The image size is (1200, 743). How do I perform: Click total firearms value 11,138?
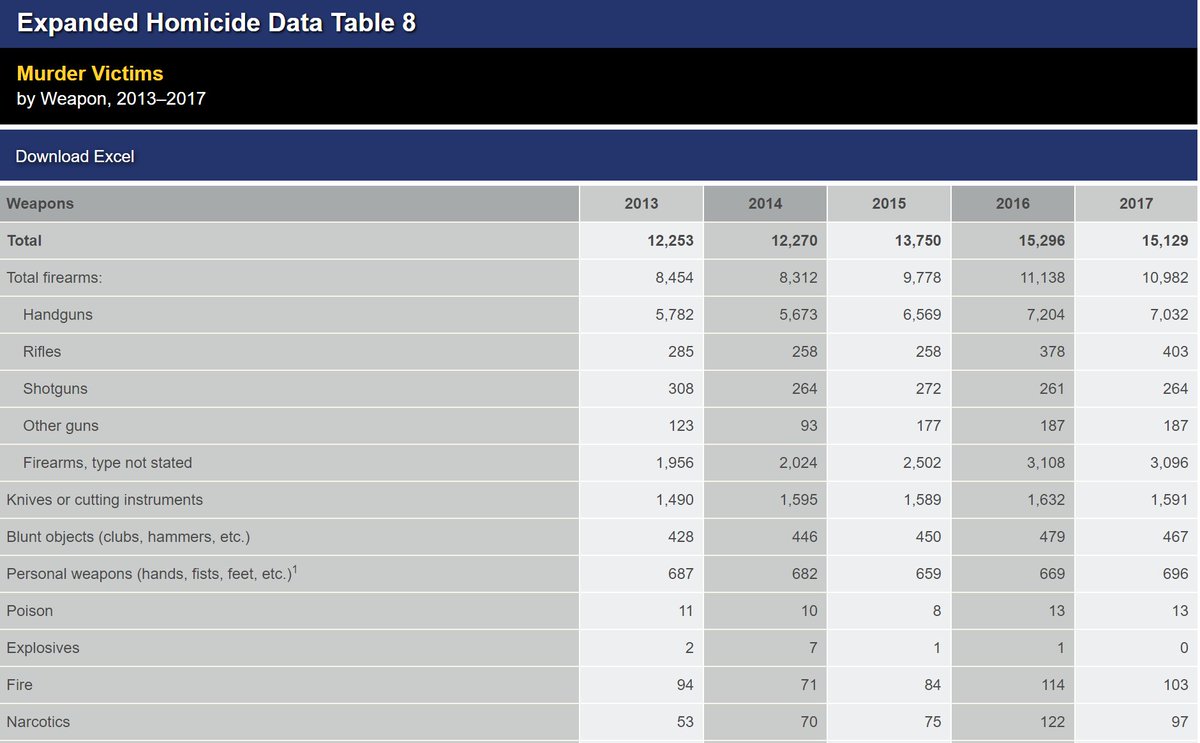(1043, 277)
